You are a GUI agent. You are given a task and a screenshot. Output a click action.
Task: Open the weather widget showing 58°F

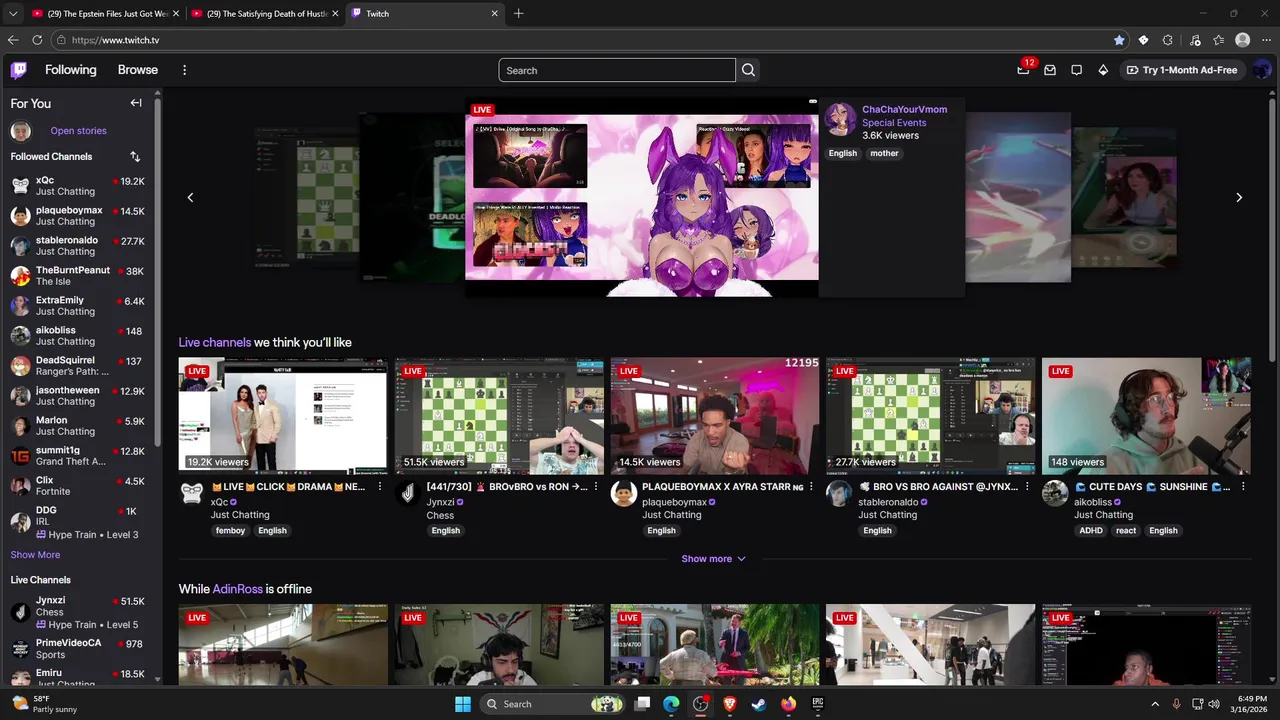click(45, 704)
